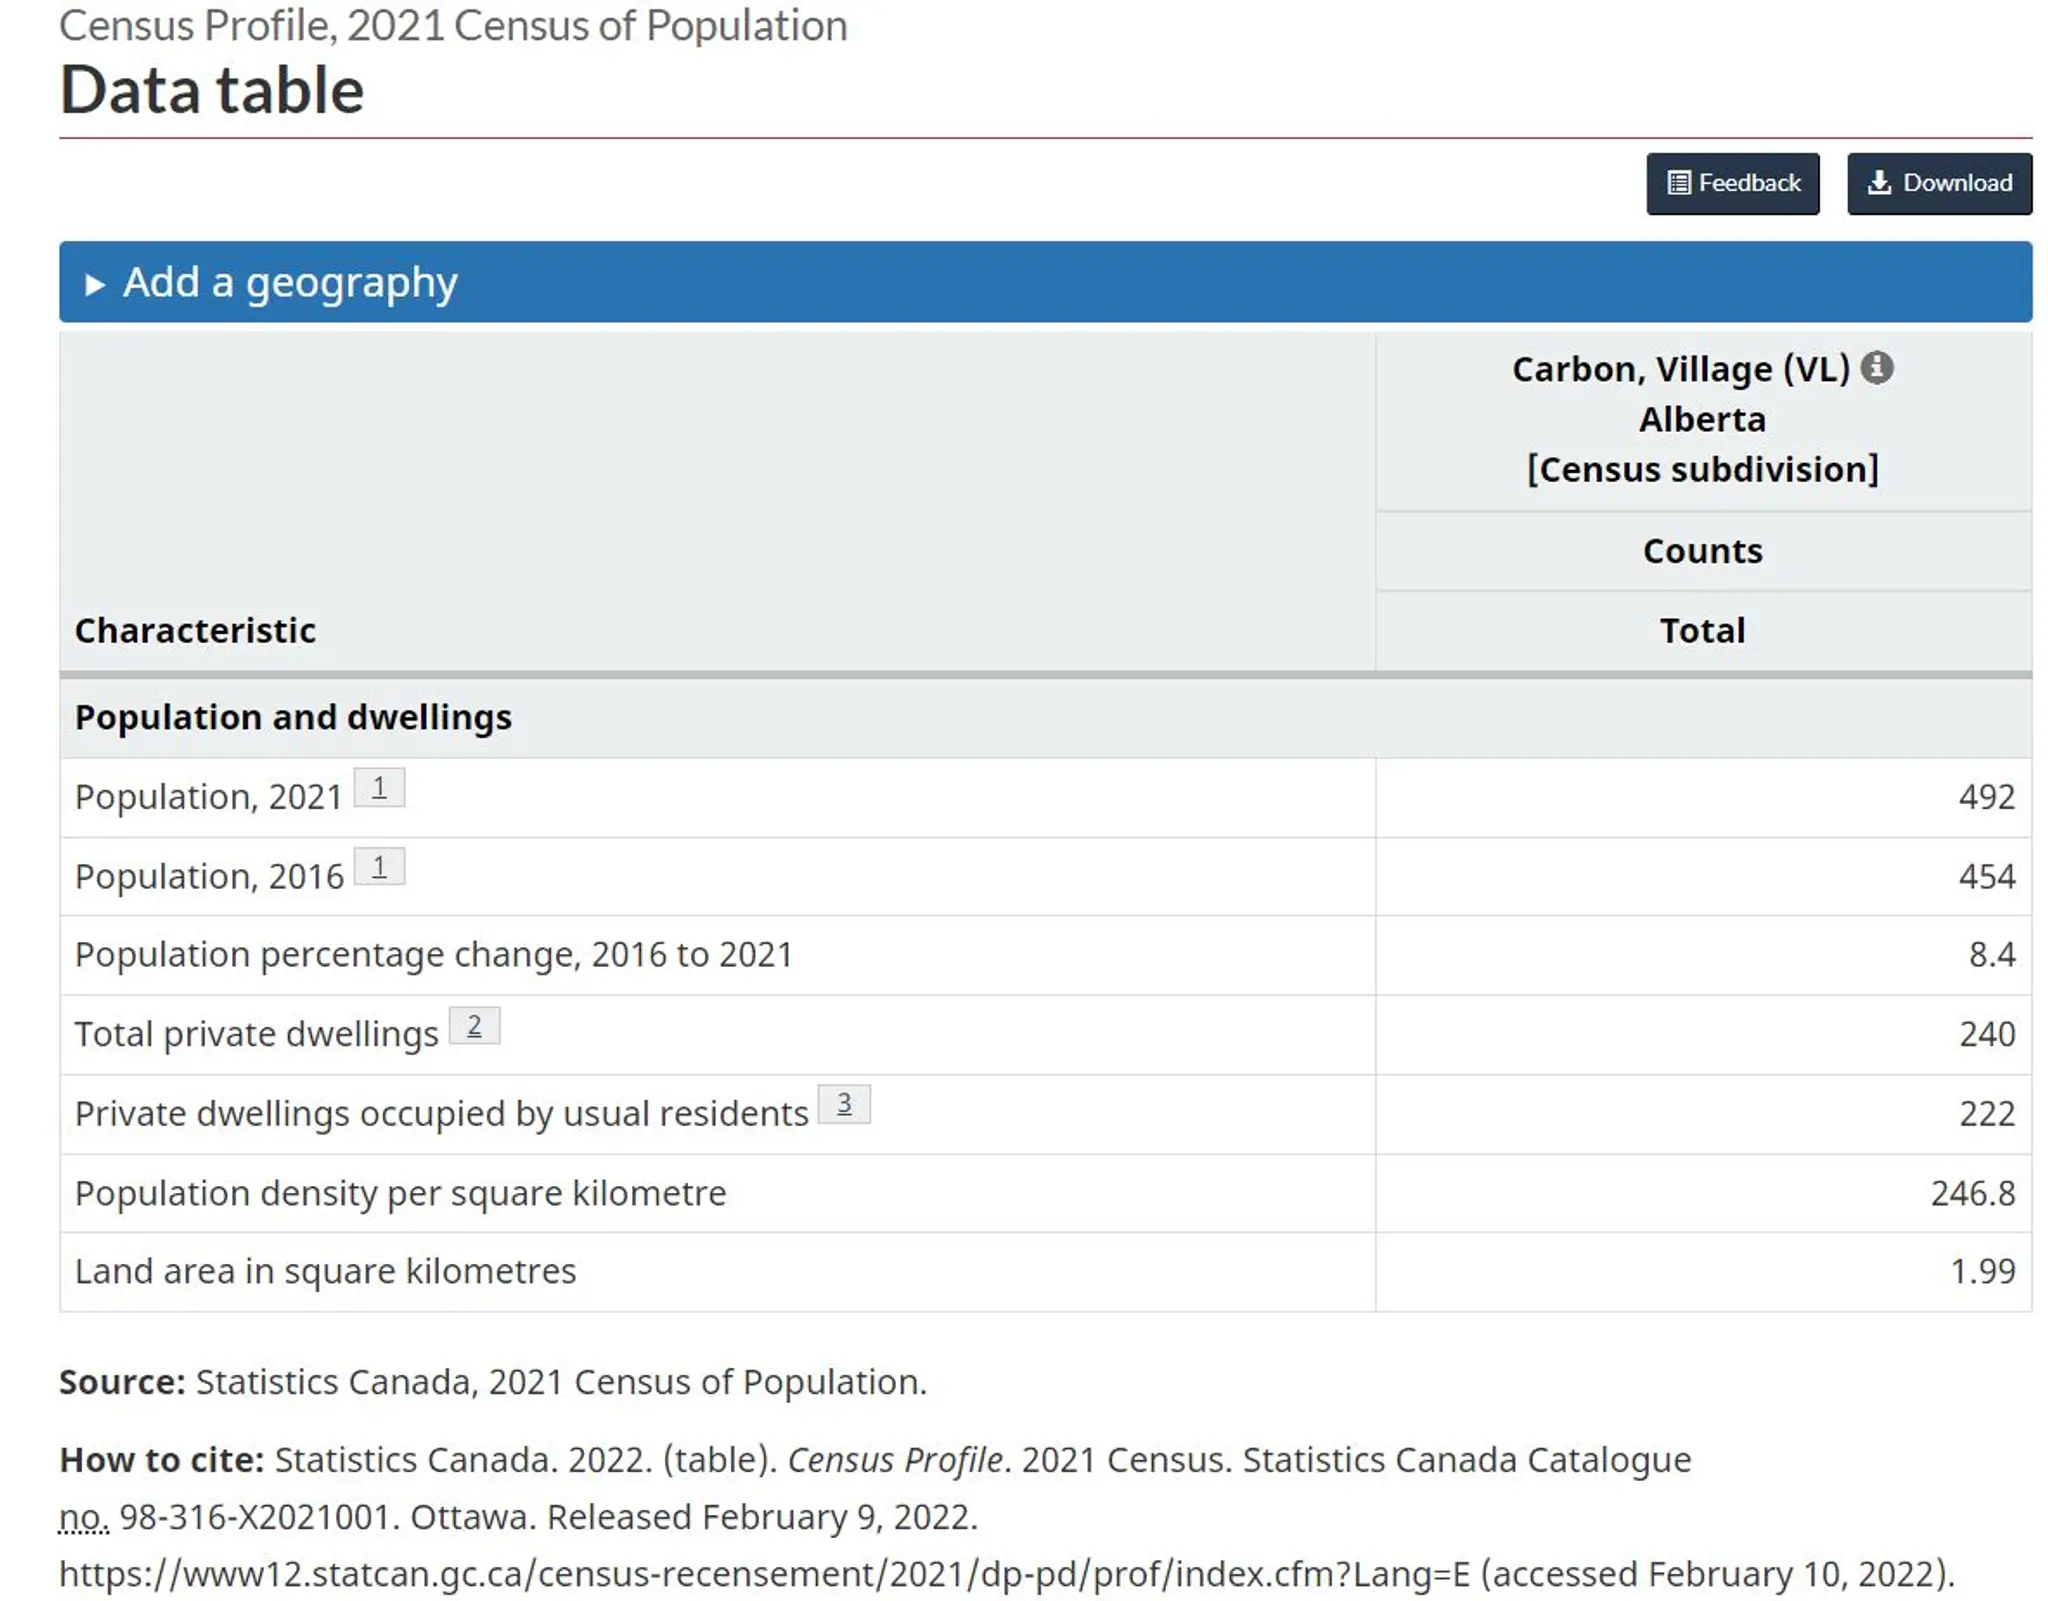2048x1601 pixels.
Task: Click the Counts header cell
Action: click(1701, 551)
